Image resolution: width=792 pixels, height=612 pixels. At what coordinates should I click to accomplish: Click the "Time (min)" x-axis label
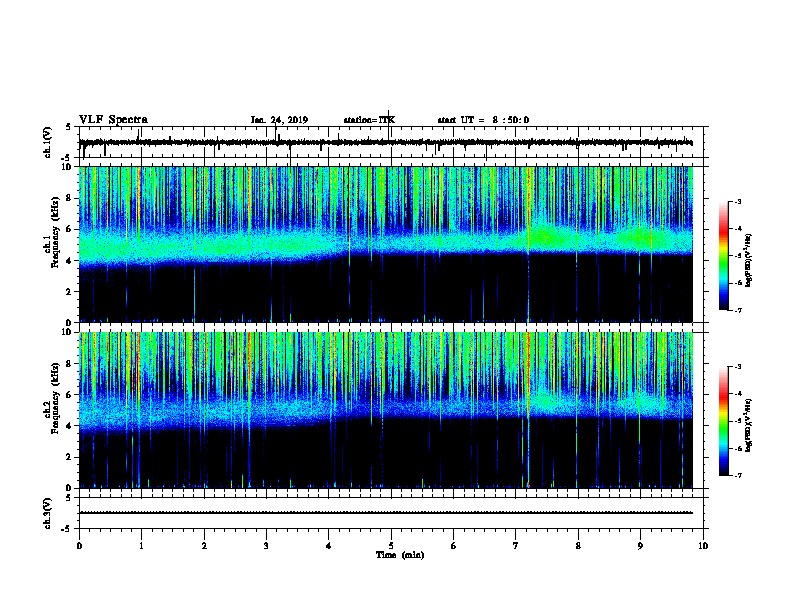tap(400, 555)
